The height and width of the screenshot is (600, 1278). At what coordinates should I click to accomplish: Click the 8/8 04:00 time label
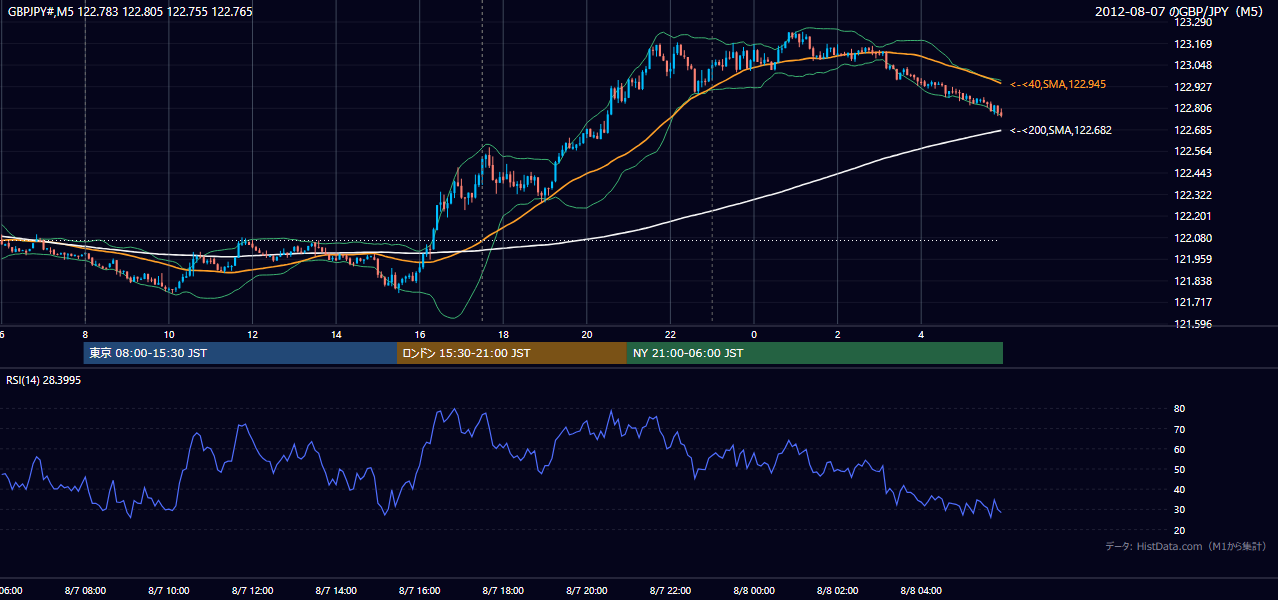click(x=922, y=591)
